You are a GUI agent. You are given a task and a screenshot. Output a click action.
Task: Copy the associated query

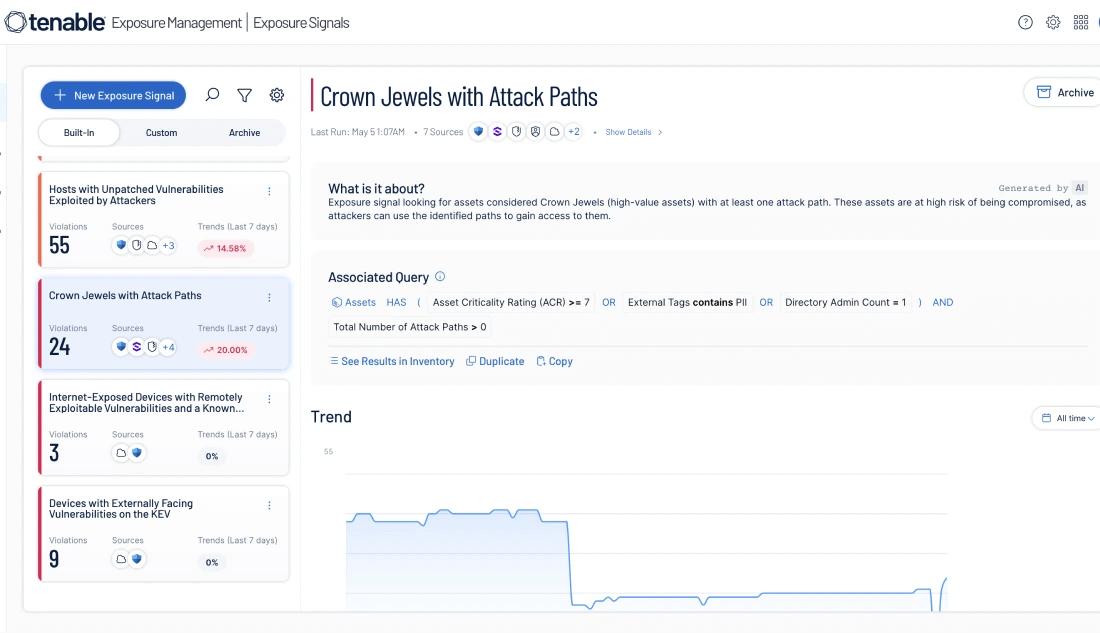(x=554, y=361)
